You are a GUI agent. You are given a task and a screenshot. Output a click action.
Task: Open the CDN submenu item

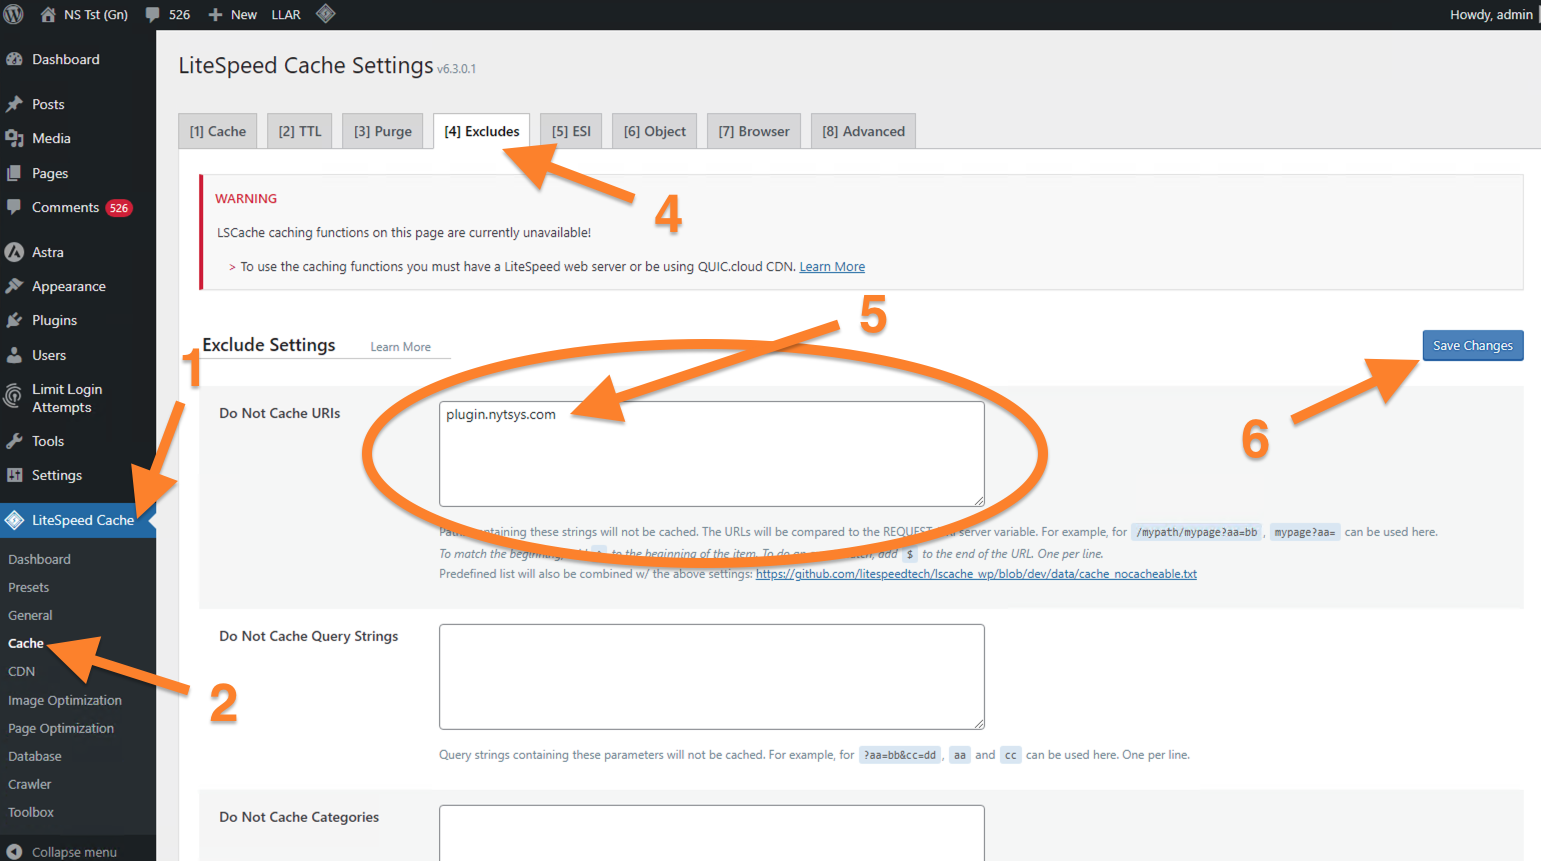tap(21, 671)
